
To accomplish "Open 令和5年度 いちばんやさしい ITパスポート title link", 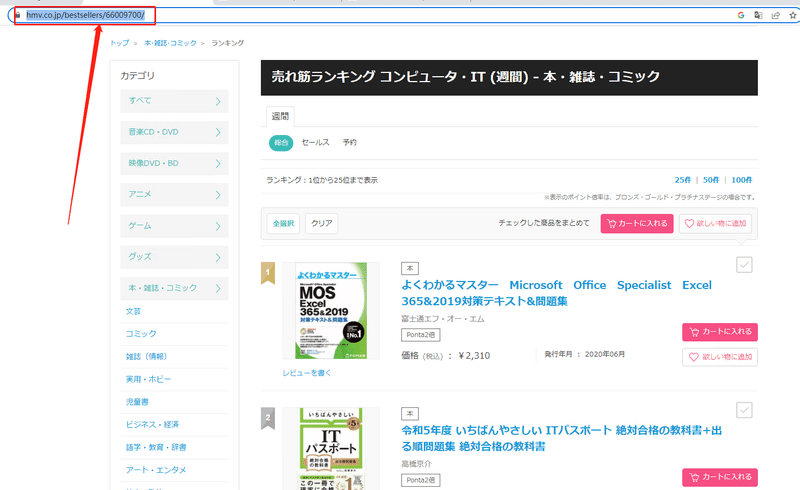I will [561, 438].
